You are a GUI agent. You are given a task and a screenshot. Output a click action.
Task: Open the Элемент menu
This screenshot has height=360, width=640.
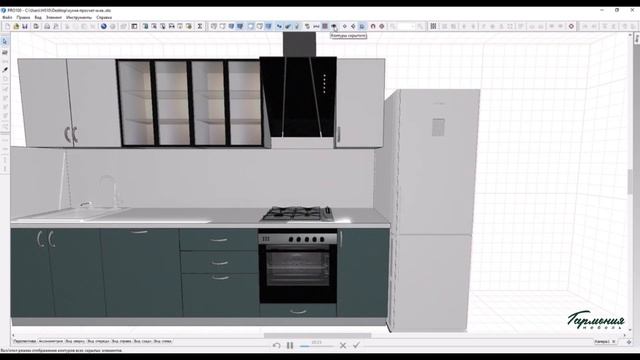(x=54, y=18)
